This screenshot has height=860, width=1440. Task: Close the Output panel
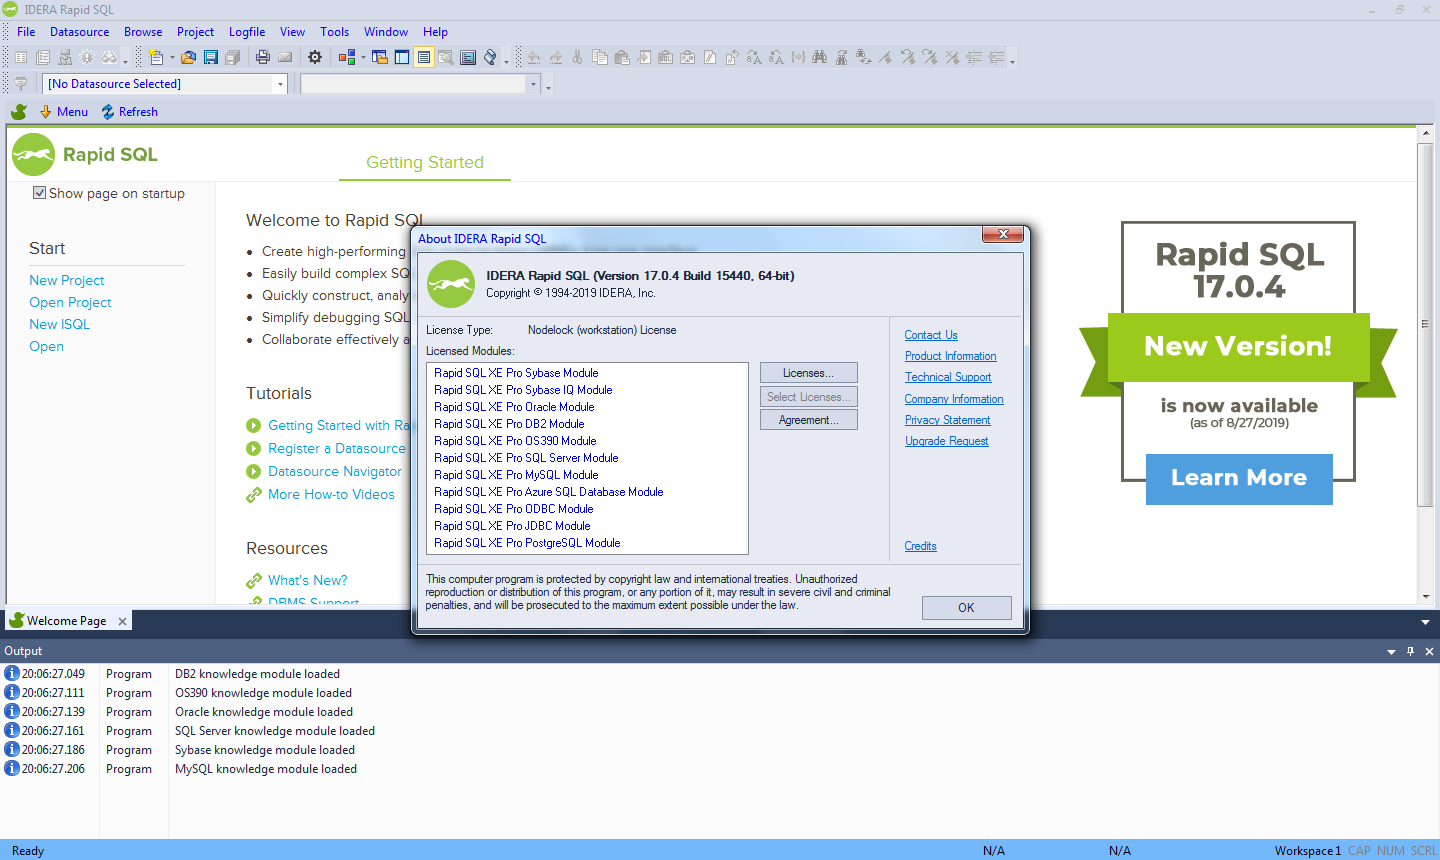coord(1429,651)
